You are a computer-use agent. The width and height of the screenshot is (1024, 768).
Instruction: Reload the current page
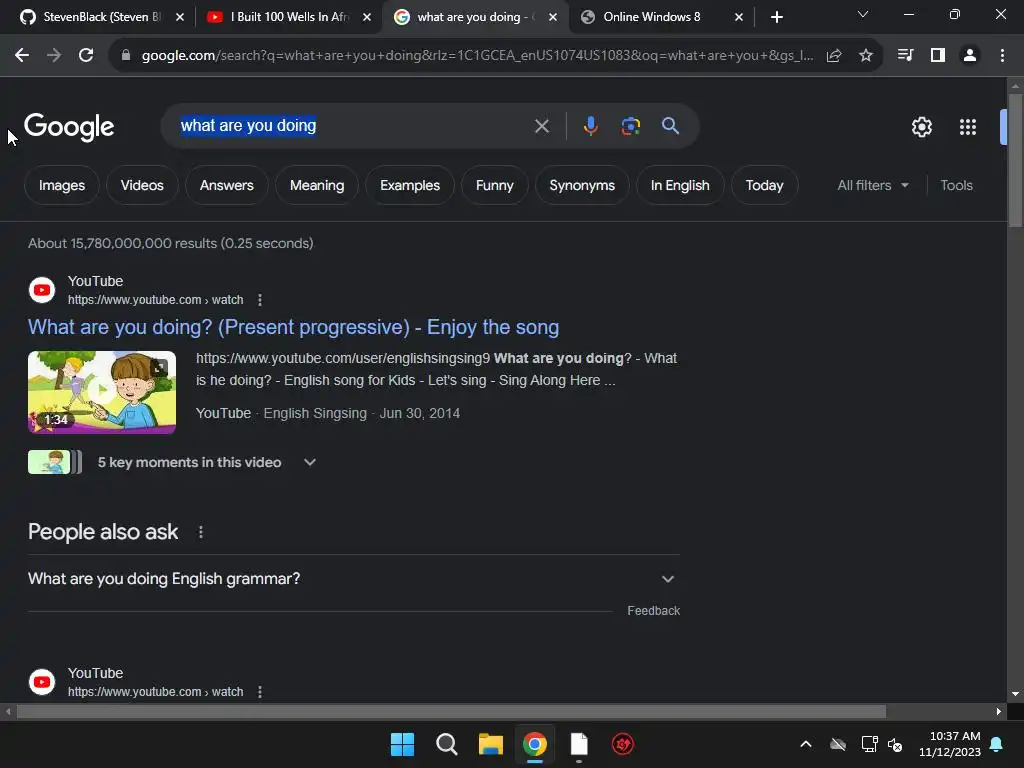click(x=86, y=56)
